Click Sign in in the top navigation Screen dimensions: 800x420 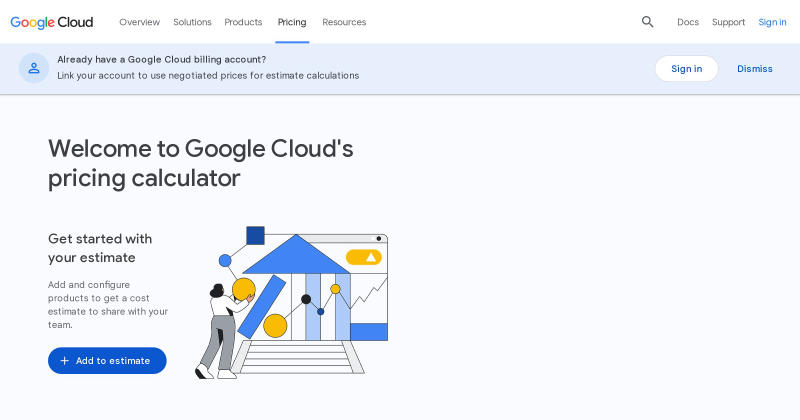tap(772, 22)
